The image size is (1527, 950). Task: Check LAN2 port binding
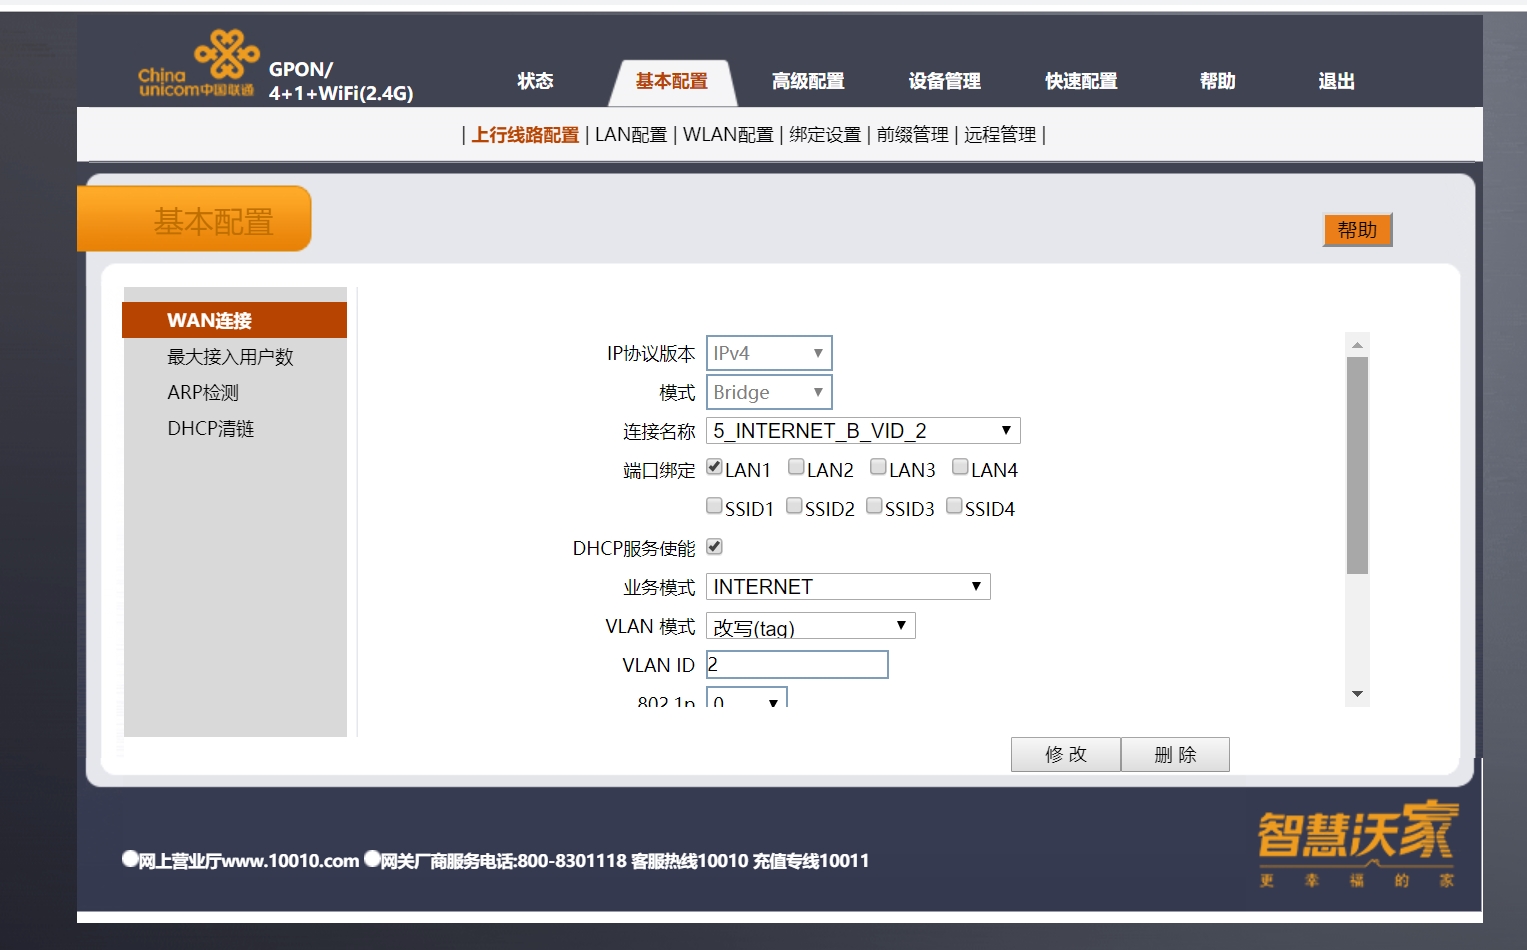pos(796,467)
